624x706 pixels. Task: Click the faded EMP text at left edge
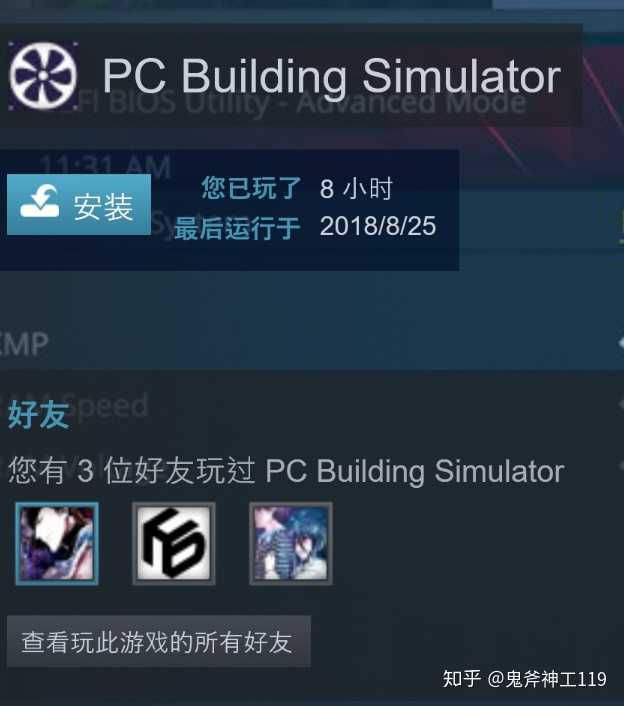click(23, 344)
